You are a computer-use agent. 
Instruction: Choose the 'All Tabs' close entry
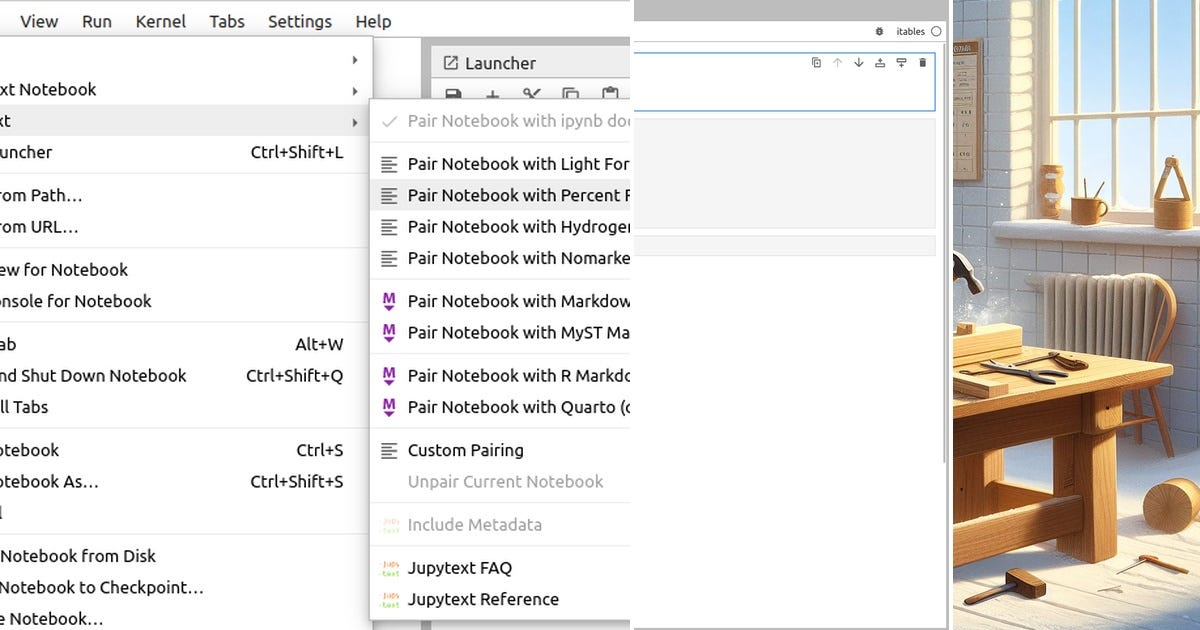(185, 407)
